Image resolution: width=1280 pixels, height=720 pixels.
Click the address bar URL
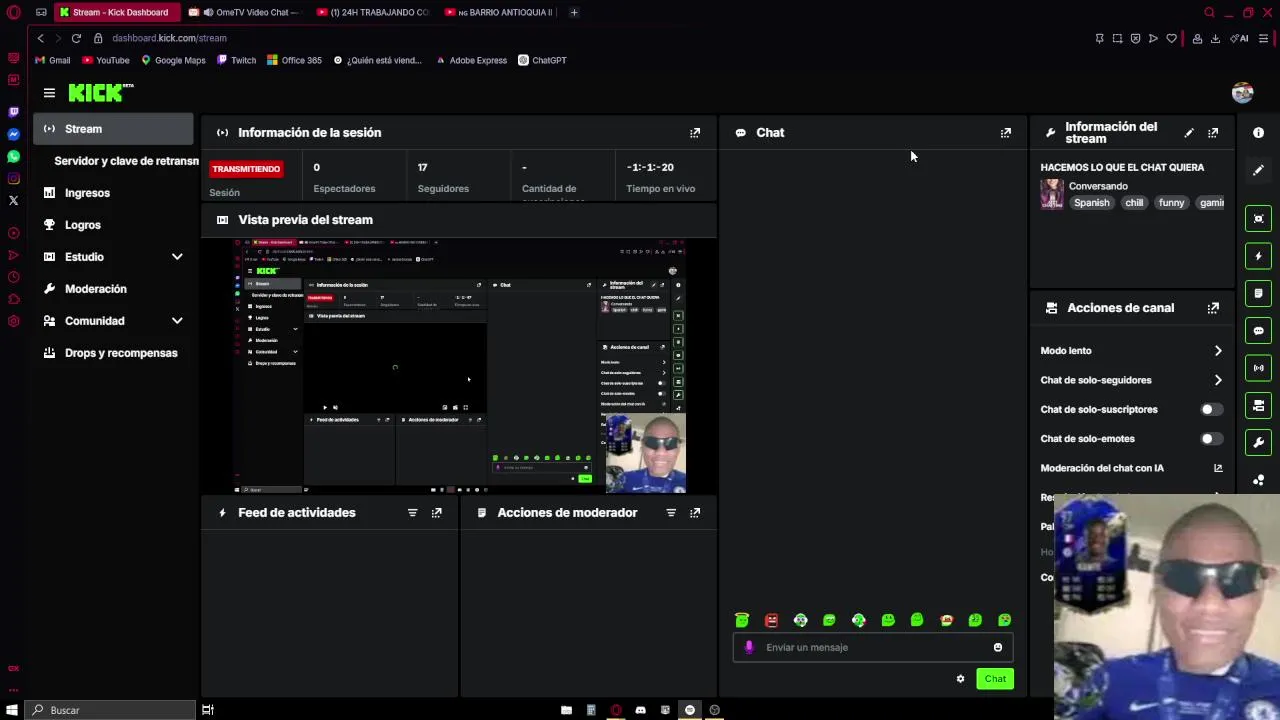[169, 38]
